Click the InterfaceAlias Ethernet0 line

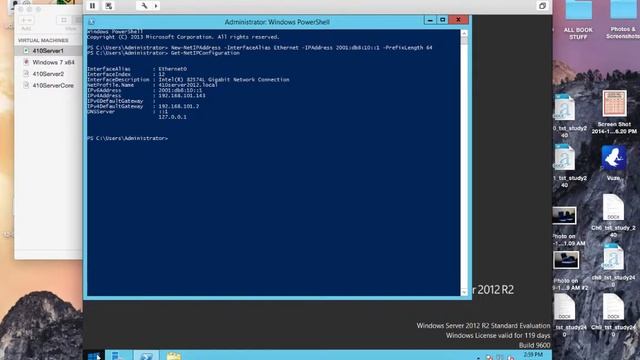(x=137, y=69)
